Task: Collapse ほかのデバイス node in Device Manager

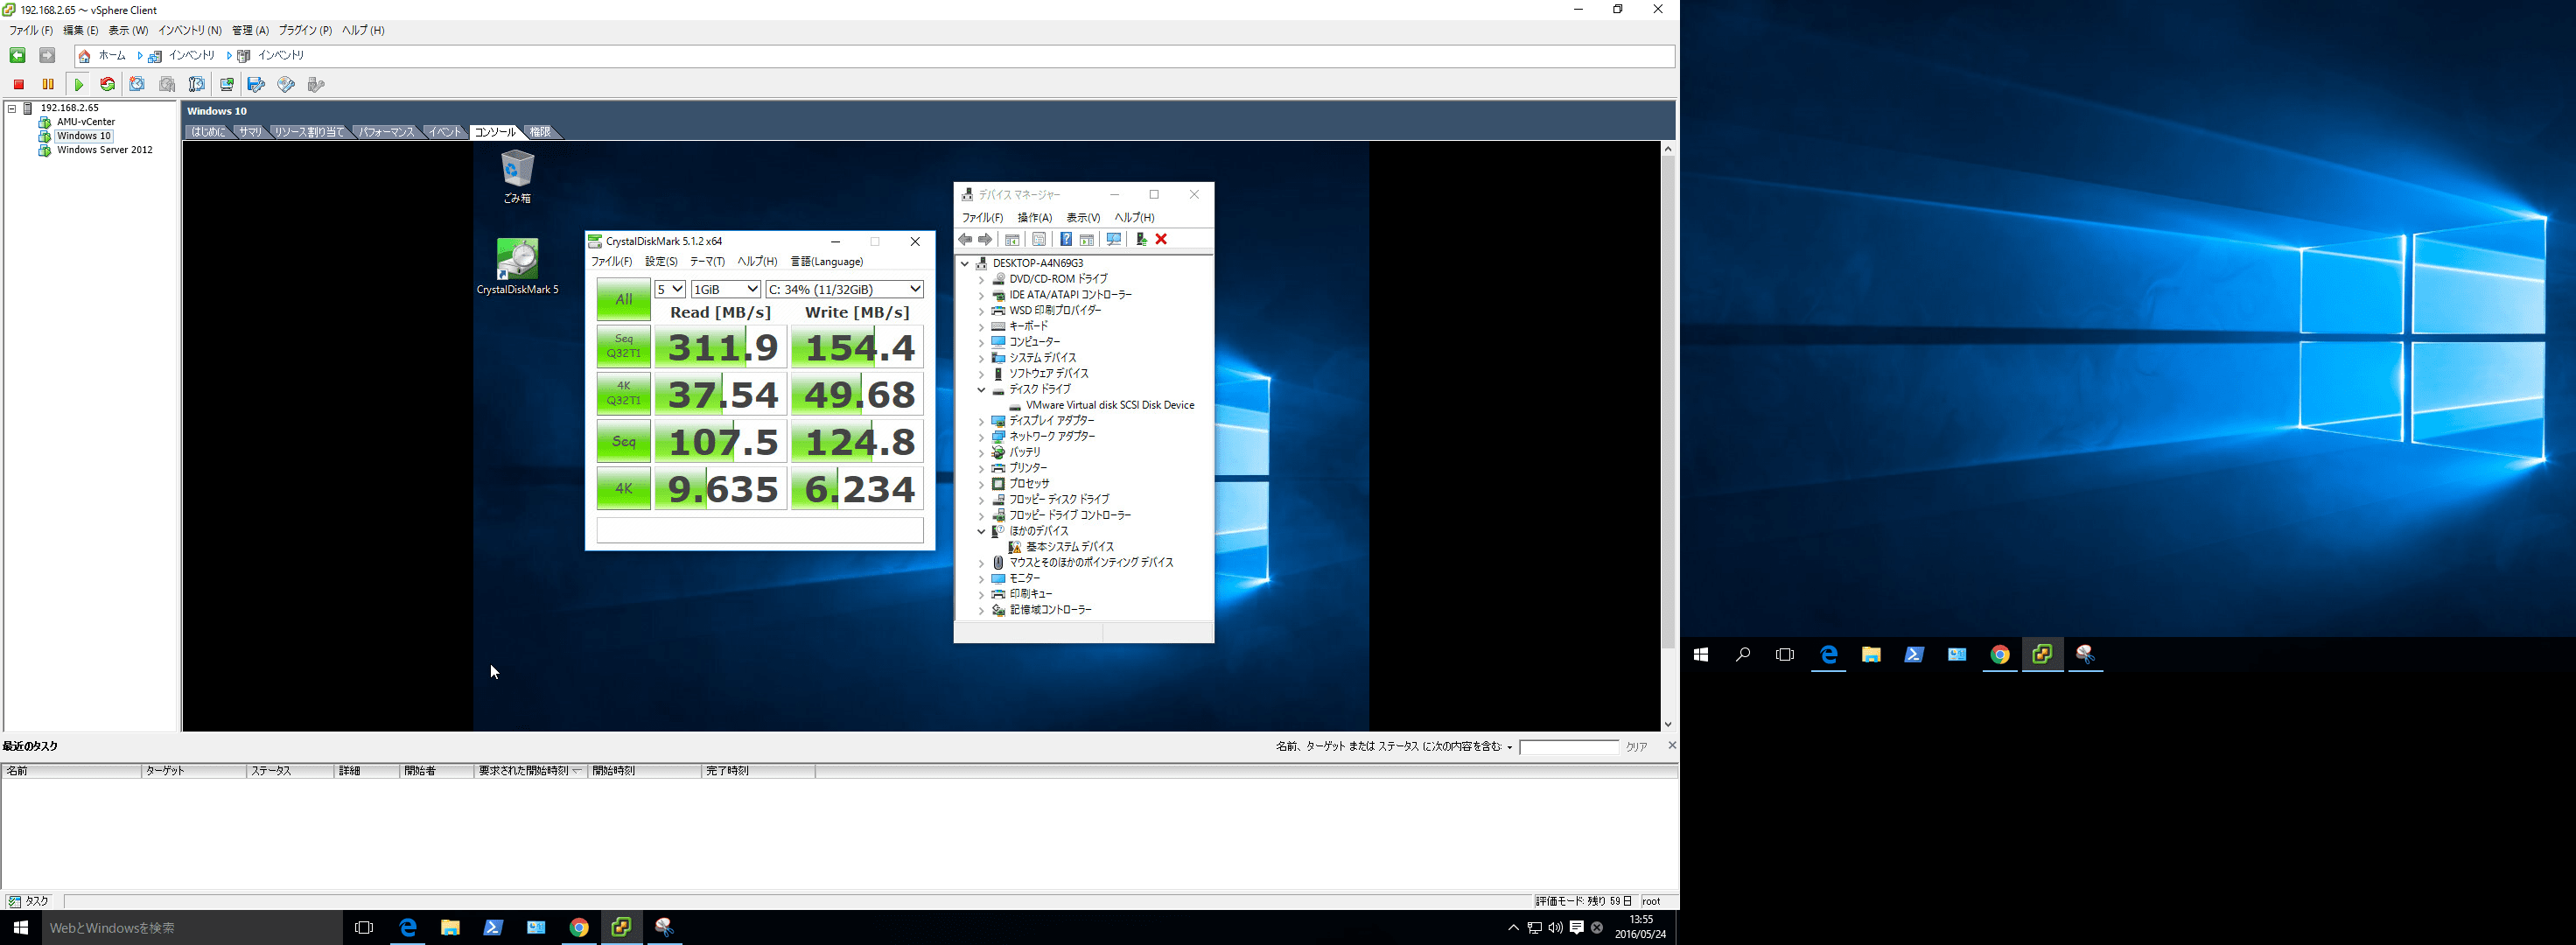Action: 981,531
